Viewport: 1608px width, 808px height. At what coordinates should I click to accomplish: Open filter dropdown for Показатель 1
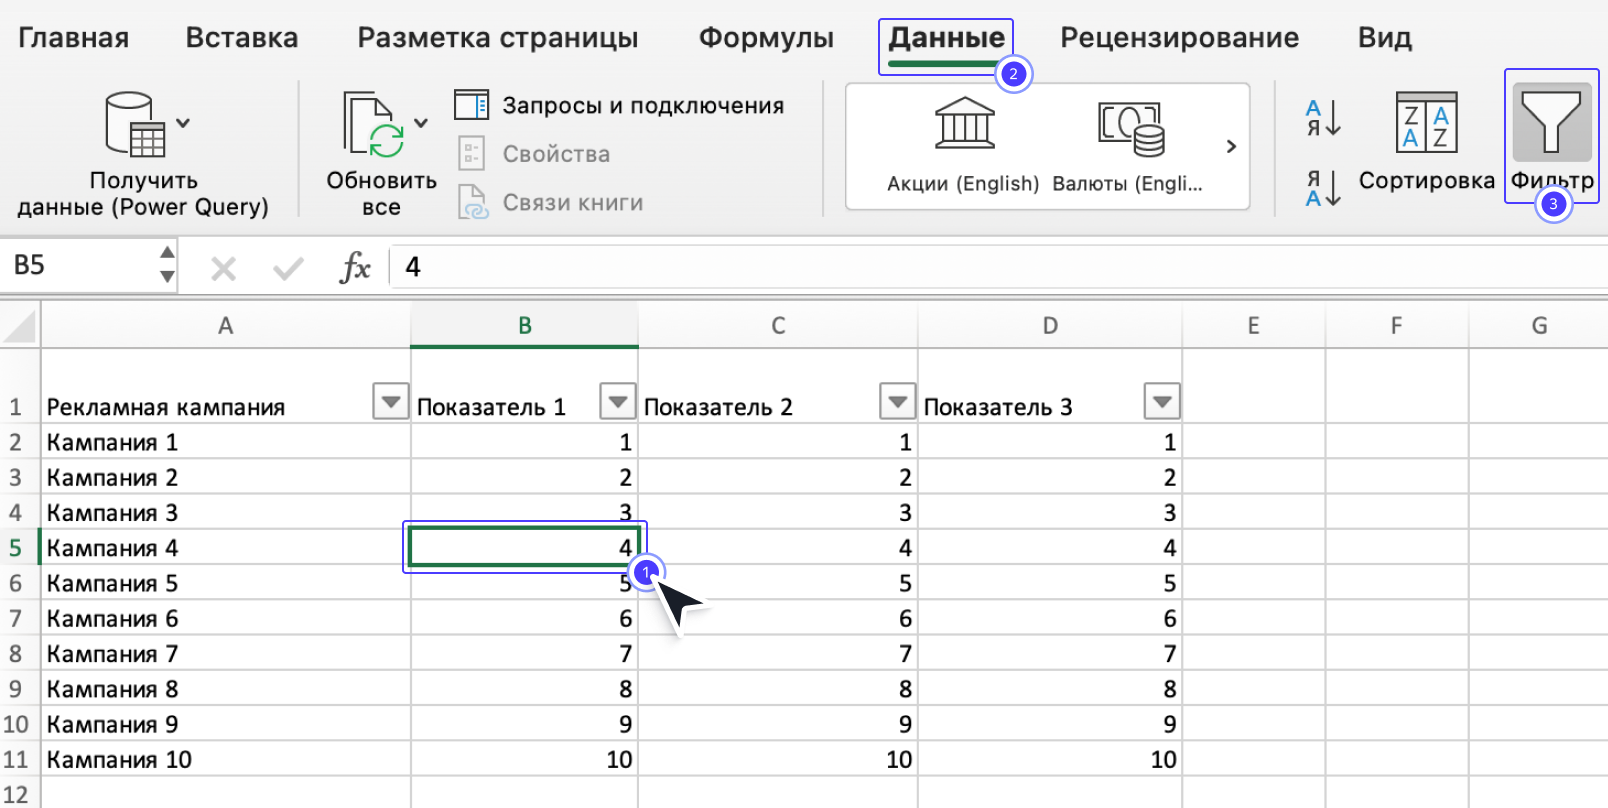click(618, 401)
